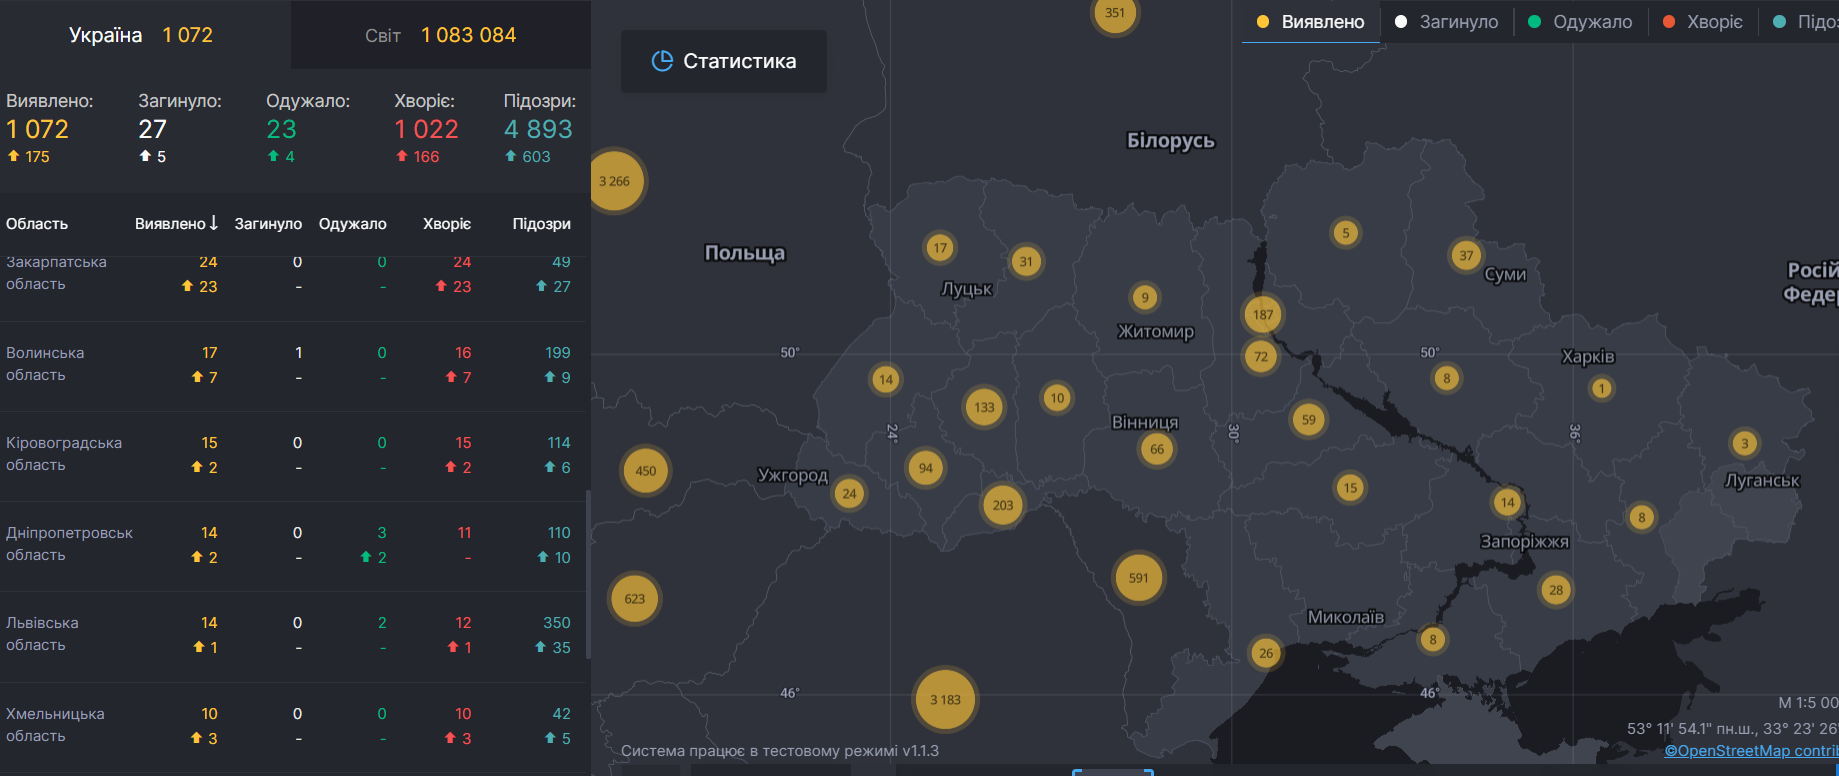The width and height of the screenshot is (1839, 776).
Task: Switch to the Світ tab
Action: [x=440, y=35]
